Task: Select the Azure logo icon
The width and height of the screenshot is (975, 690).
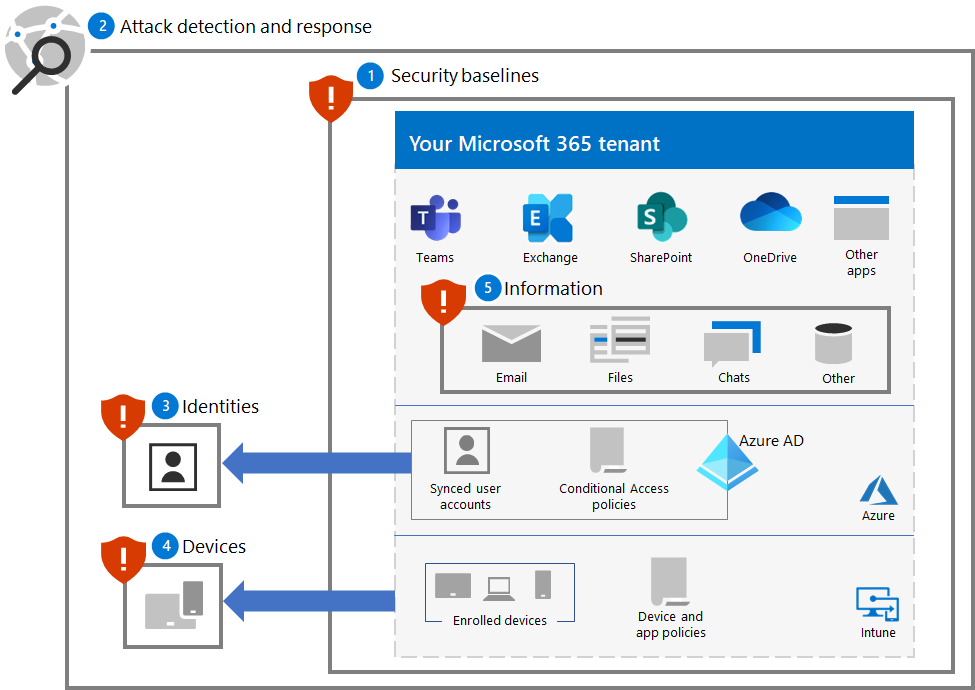Action: [877, 491]
